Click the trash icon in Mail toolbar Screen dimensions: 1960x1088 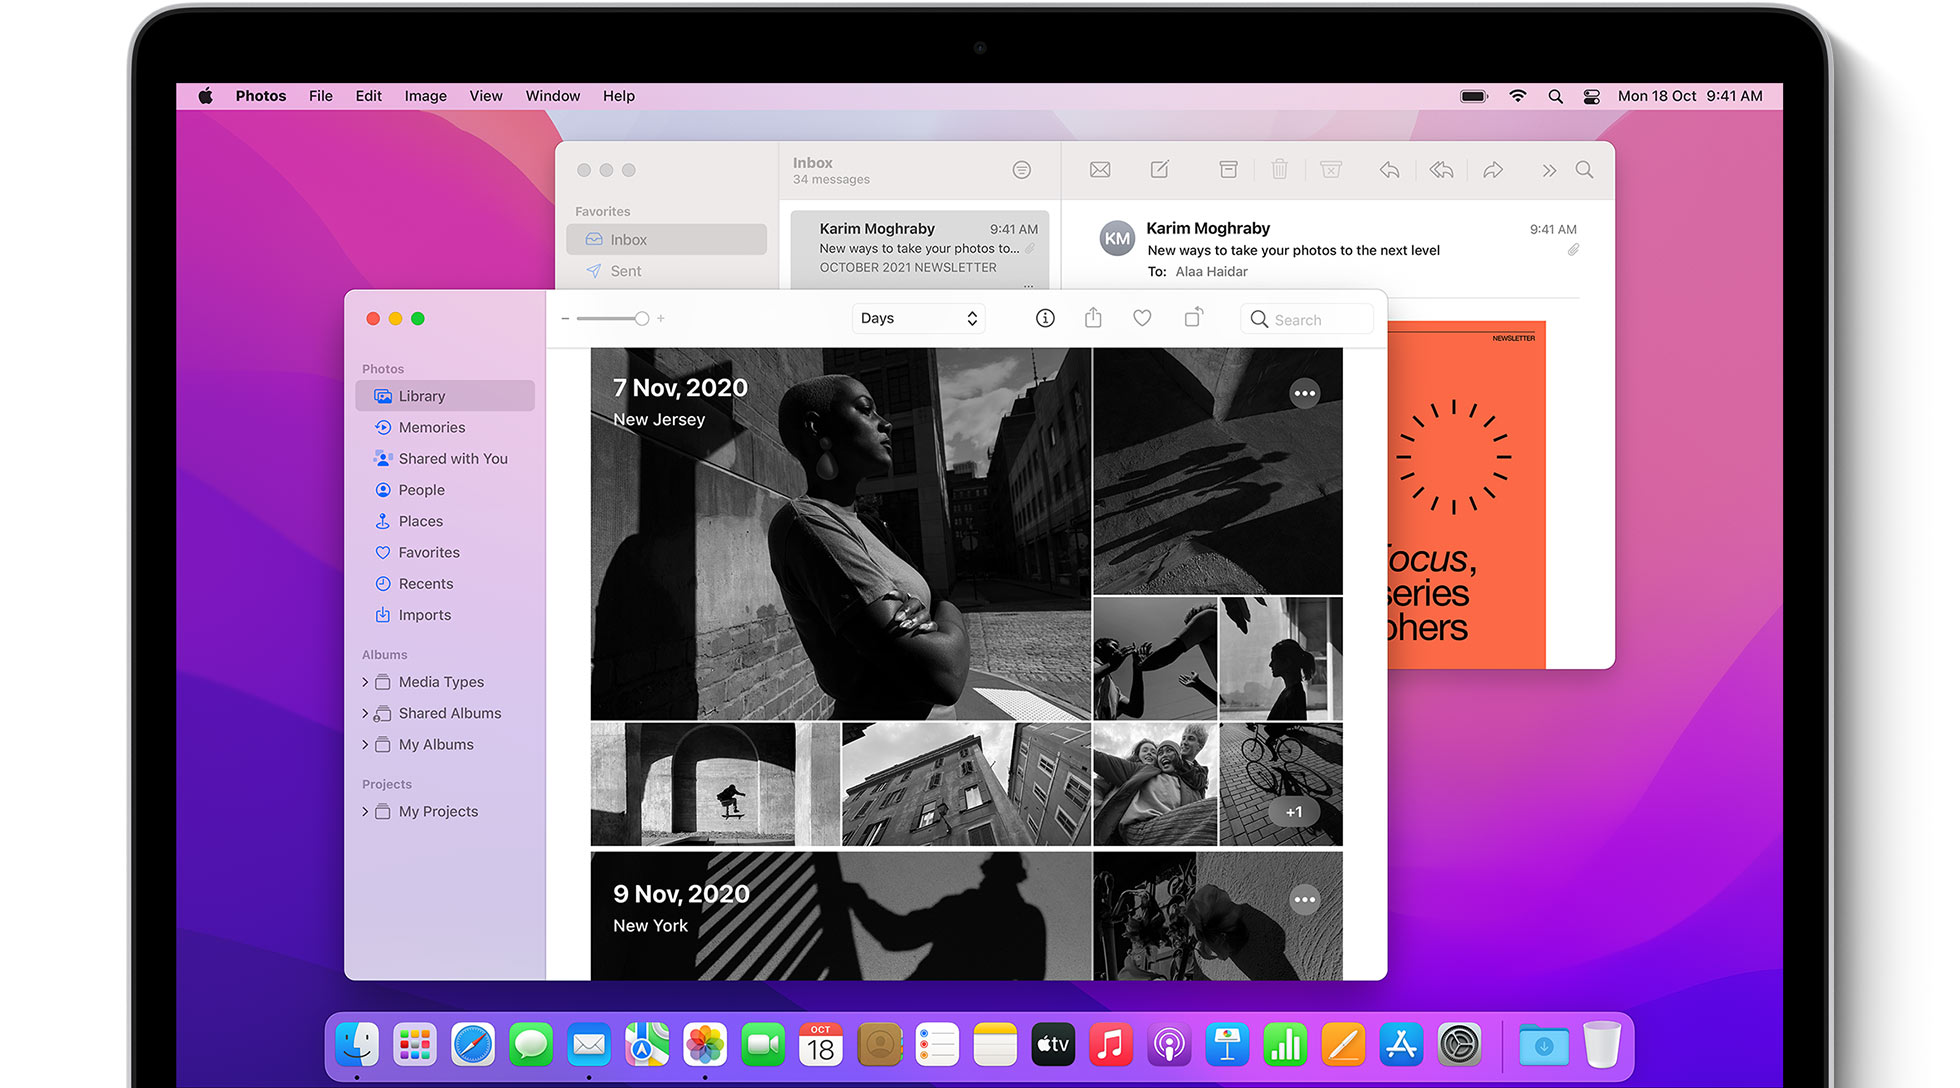pos(1279,170)
